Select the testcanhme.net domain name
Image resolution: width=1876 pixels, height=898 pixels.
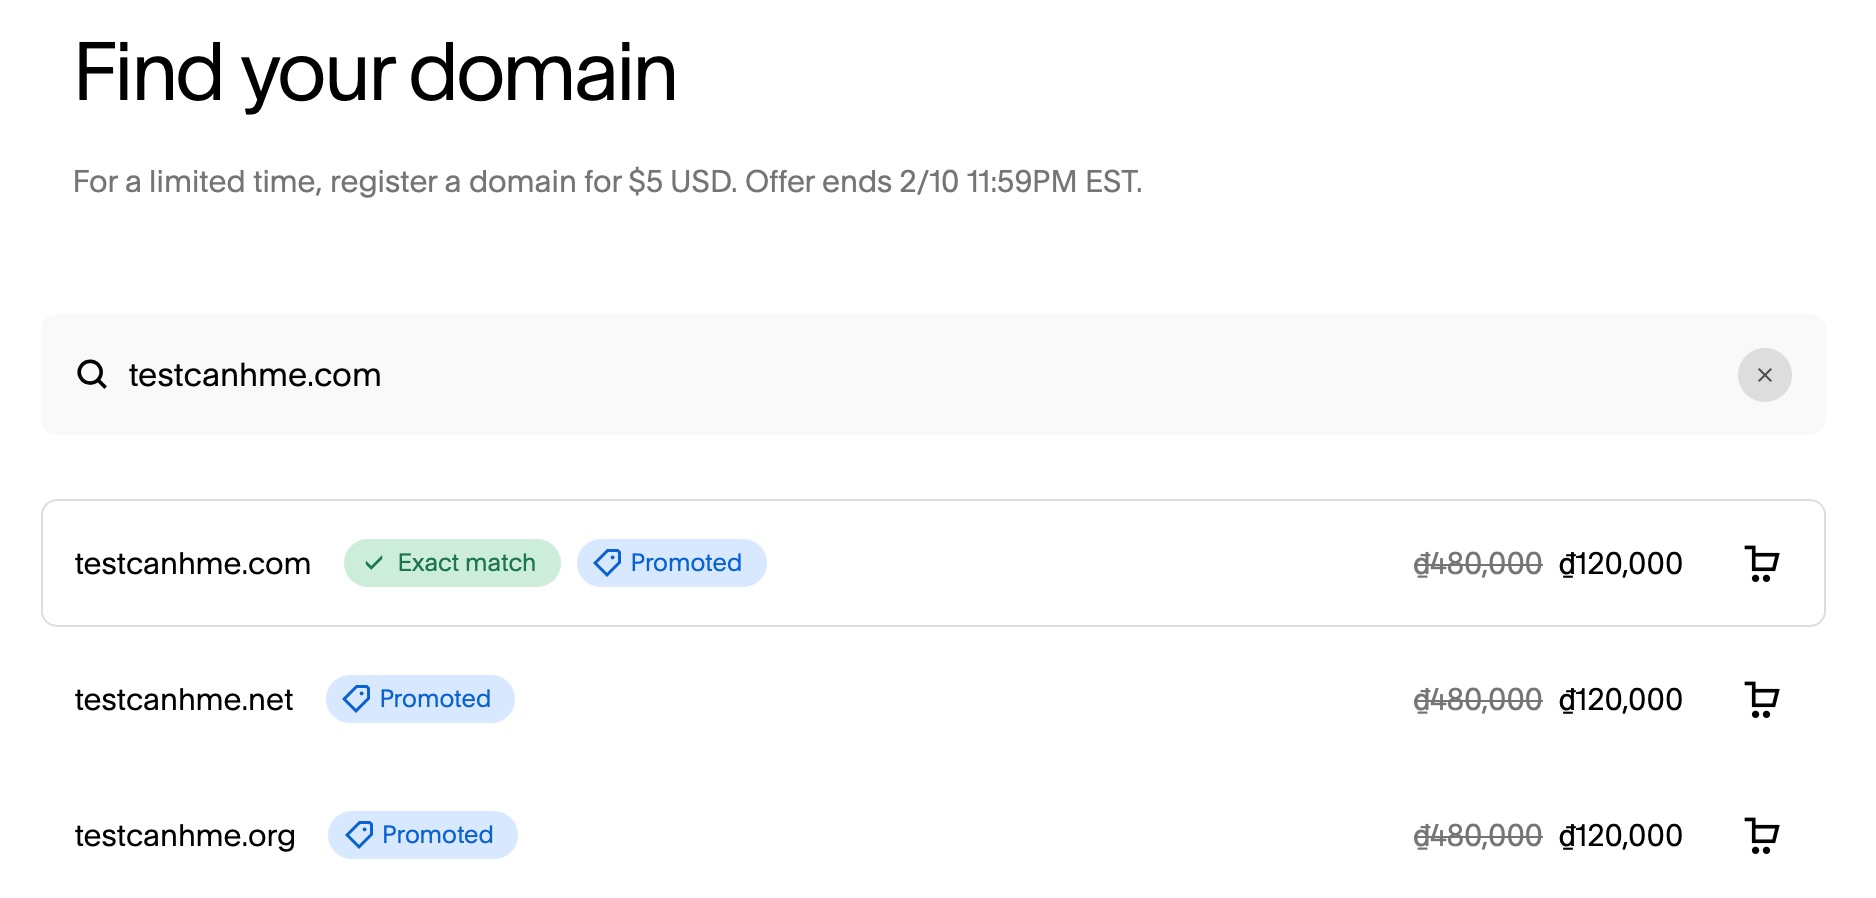[184, 700]
